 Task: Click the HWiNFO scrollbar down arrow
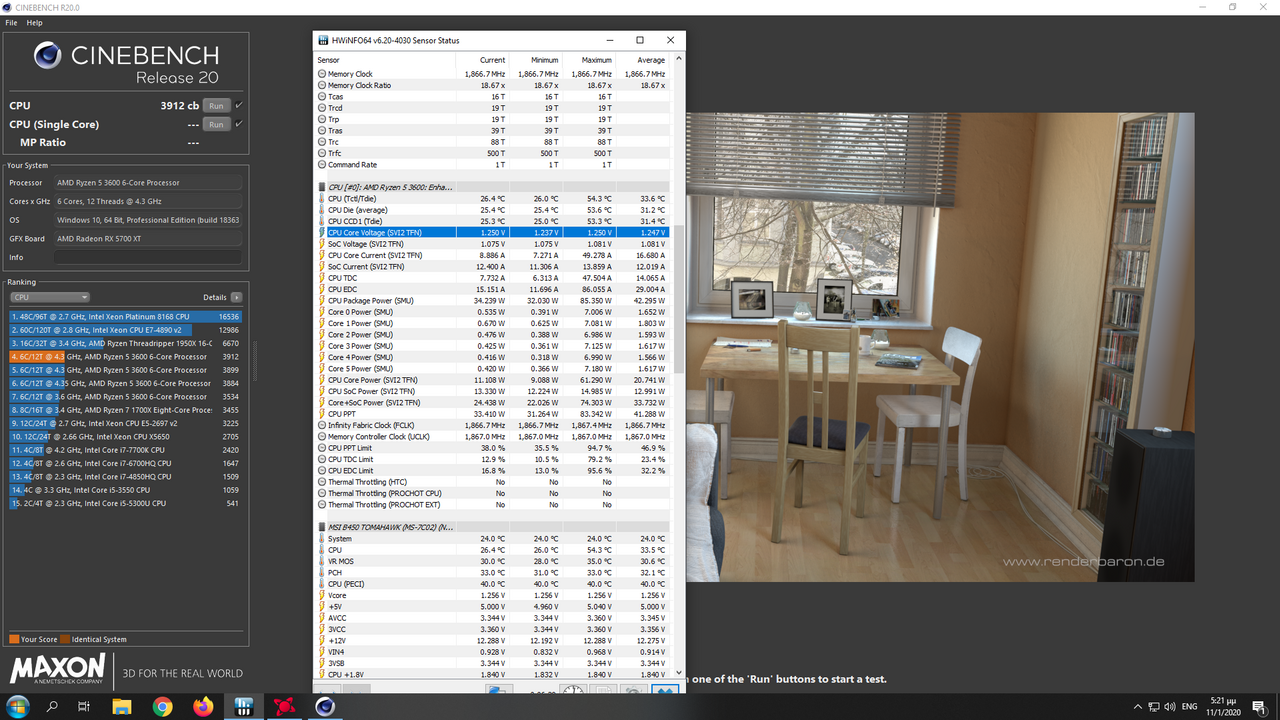point(680,675)
